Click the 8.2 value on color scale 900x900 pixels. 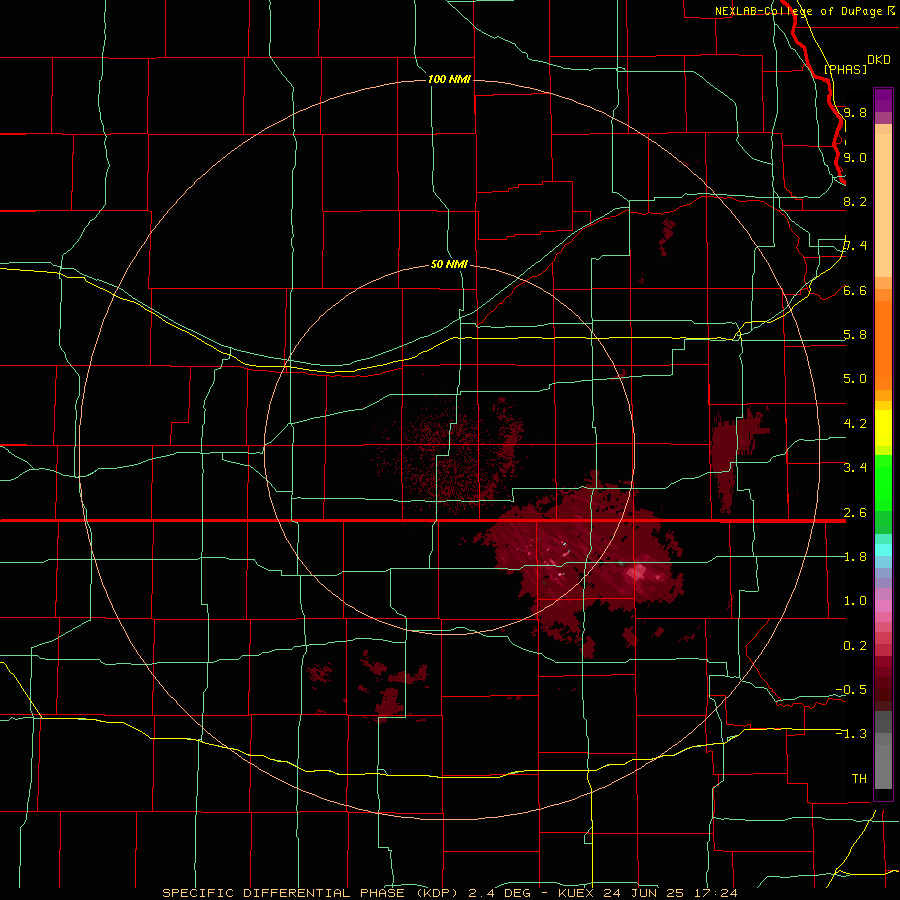855,201
